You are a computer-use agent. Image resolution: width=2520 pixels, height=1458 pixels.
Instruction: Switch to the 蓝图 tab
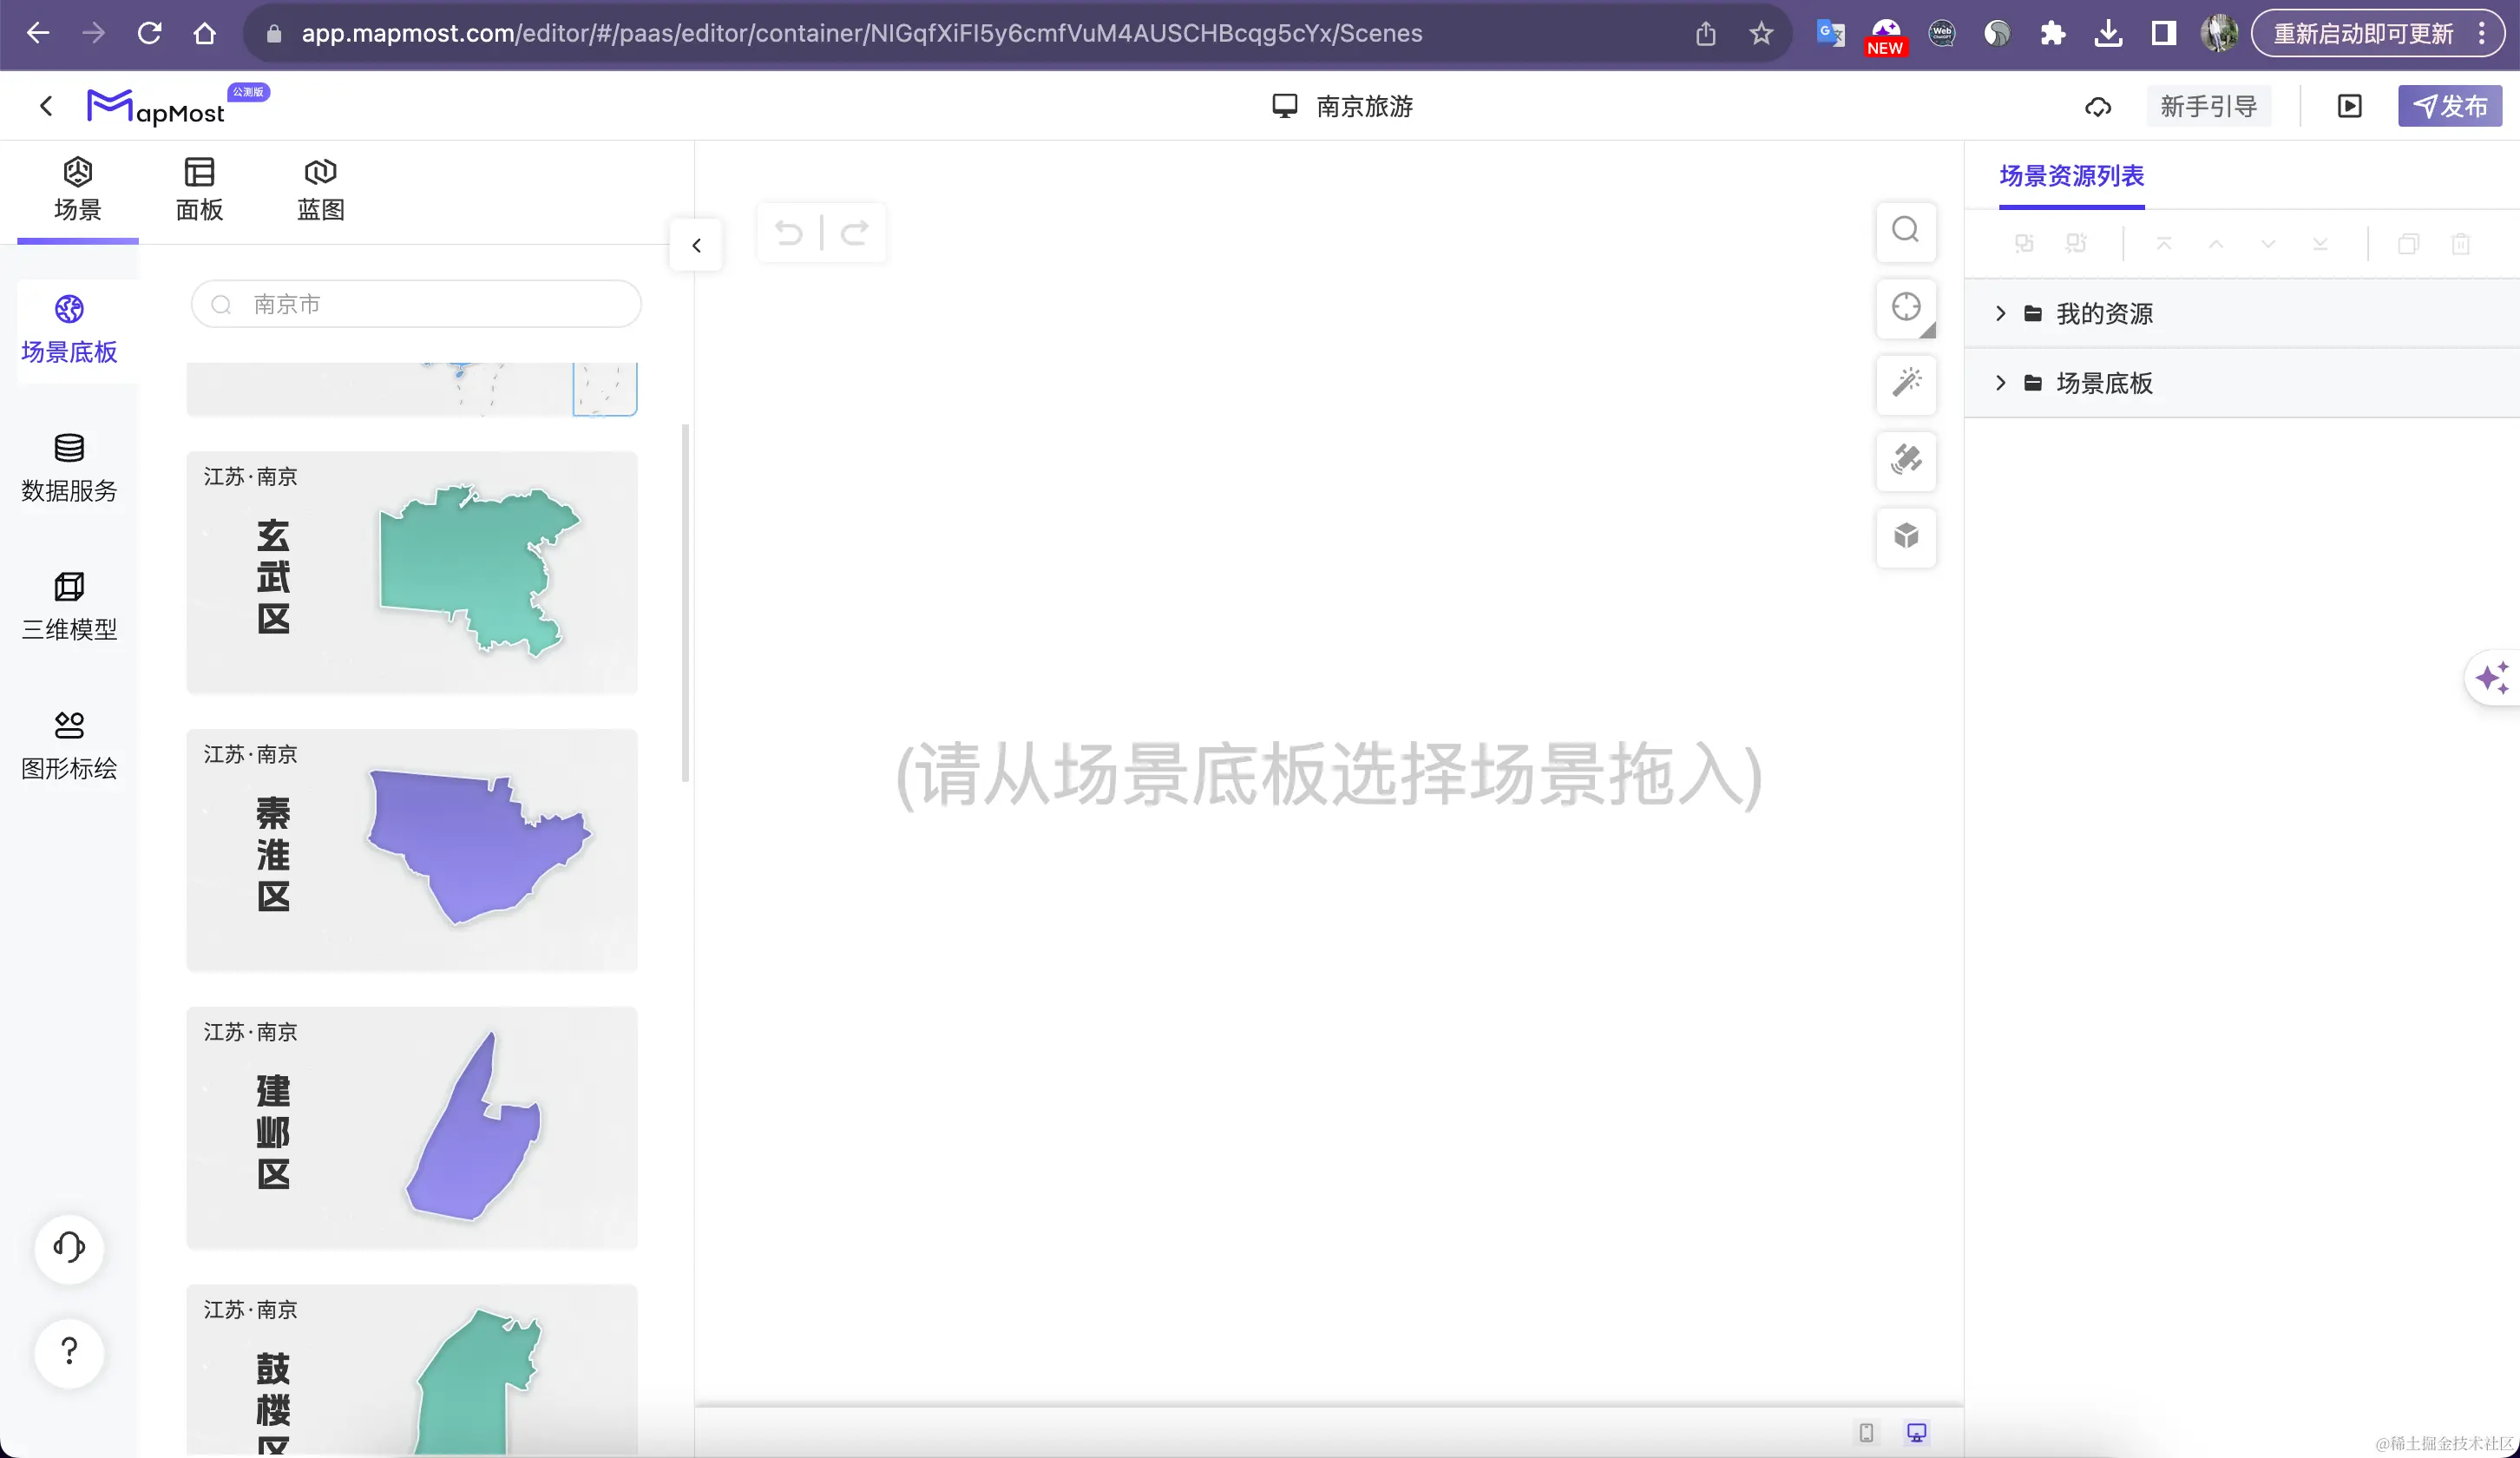coord(320,189)
